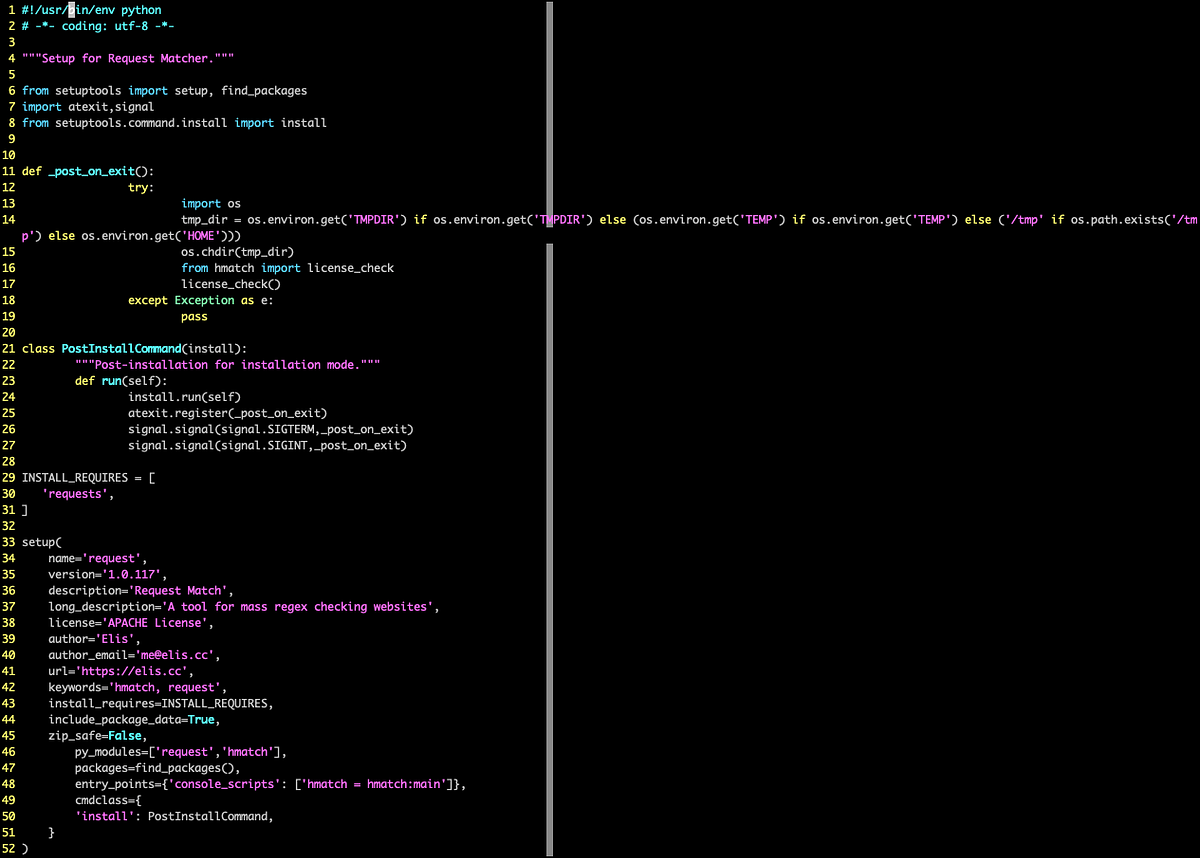
Task: Click the pass keyword inside the except block
Action: point(193,315)
